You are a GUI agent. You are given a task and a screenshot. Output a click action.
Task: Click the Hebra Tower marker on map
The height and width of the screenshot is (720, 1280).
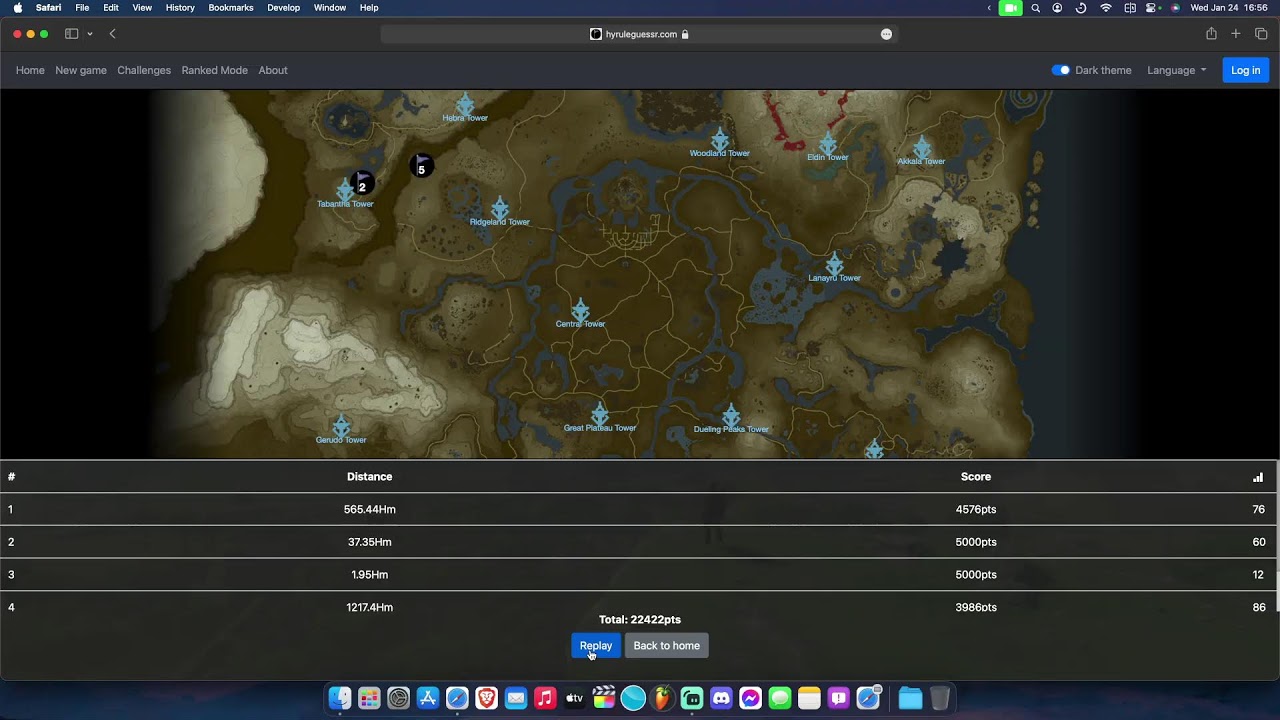(465, 105)
